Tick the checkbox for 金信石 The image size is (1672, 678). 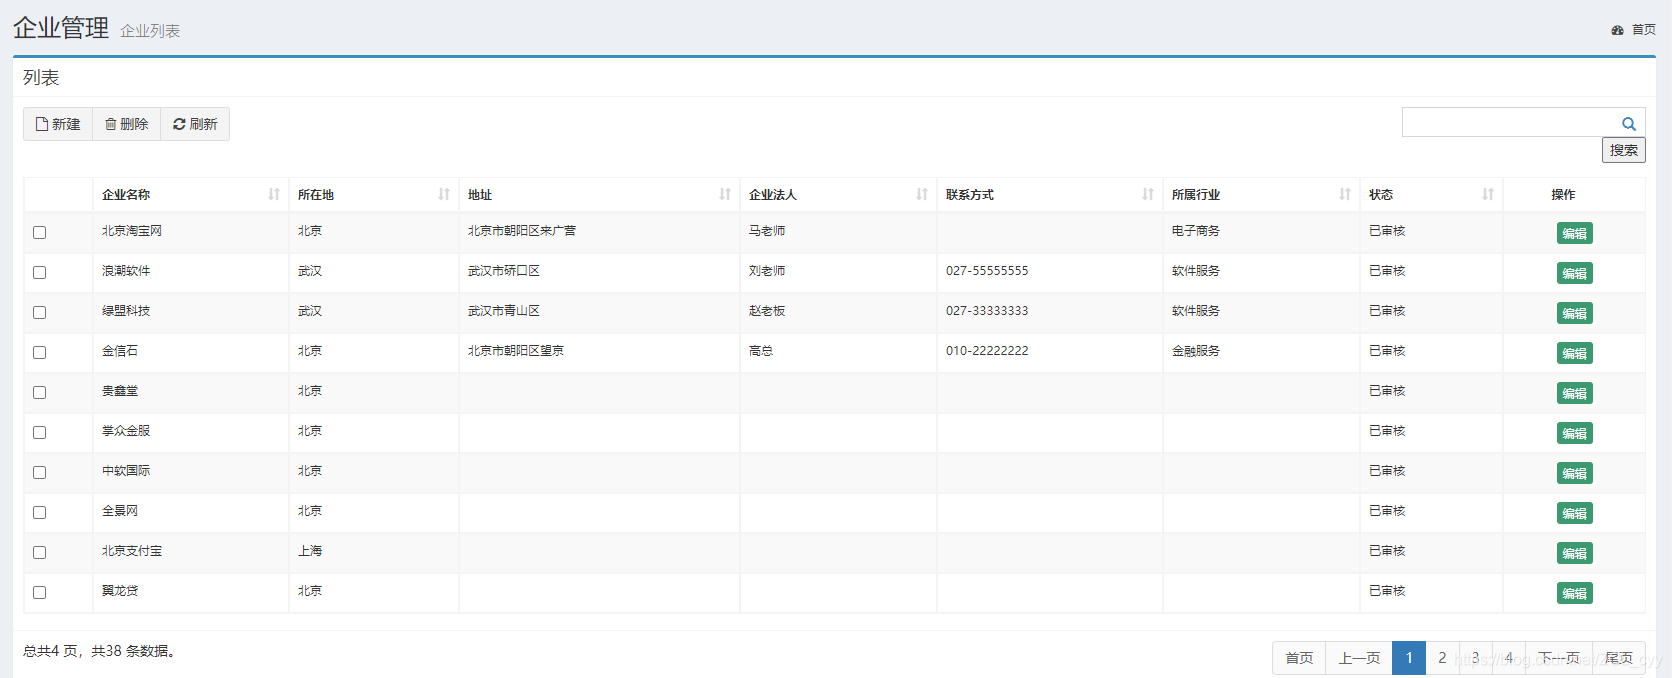pos(39,352)
